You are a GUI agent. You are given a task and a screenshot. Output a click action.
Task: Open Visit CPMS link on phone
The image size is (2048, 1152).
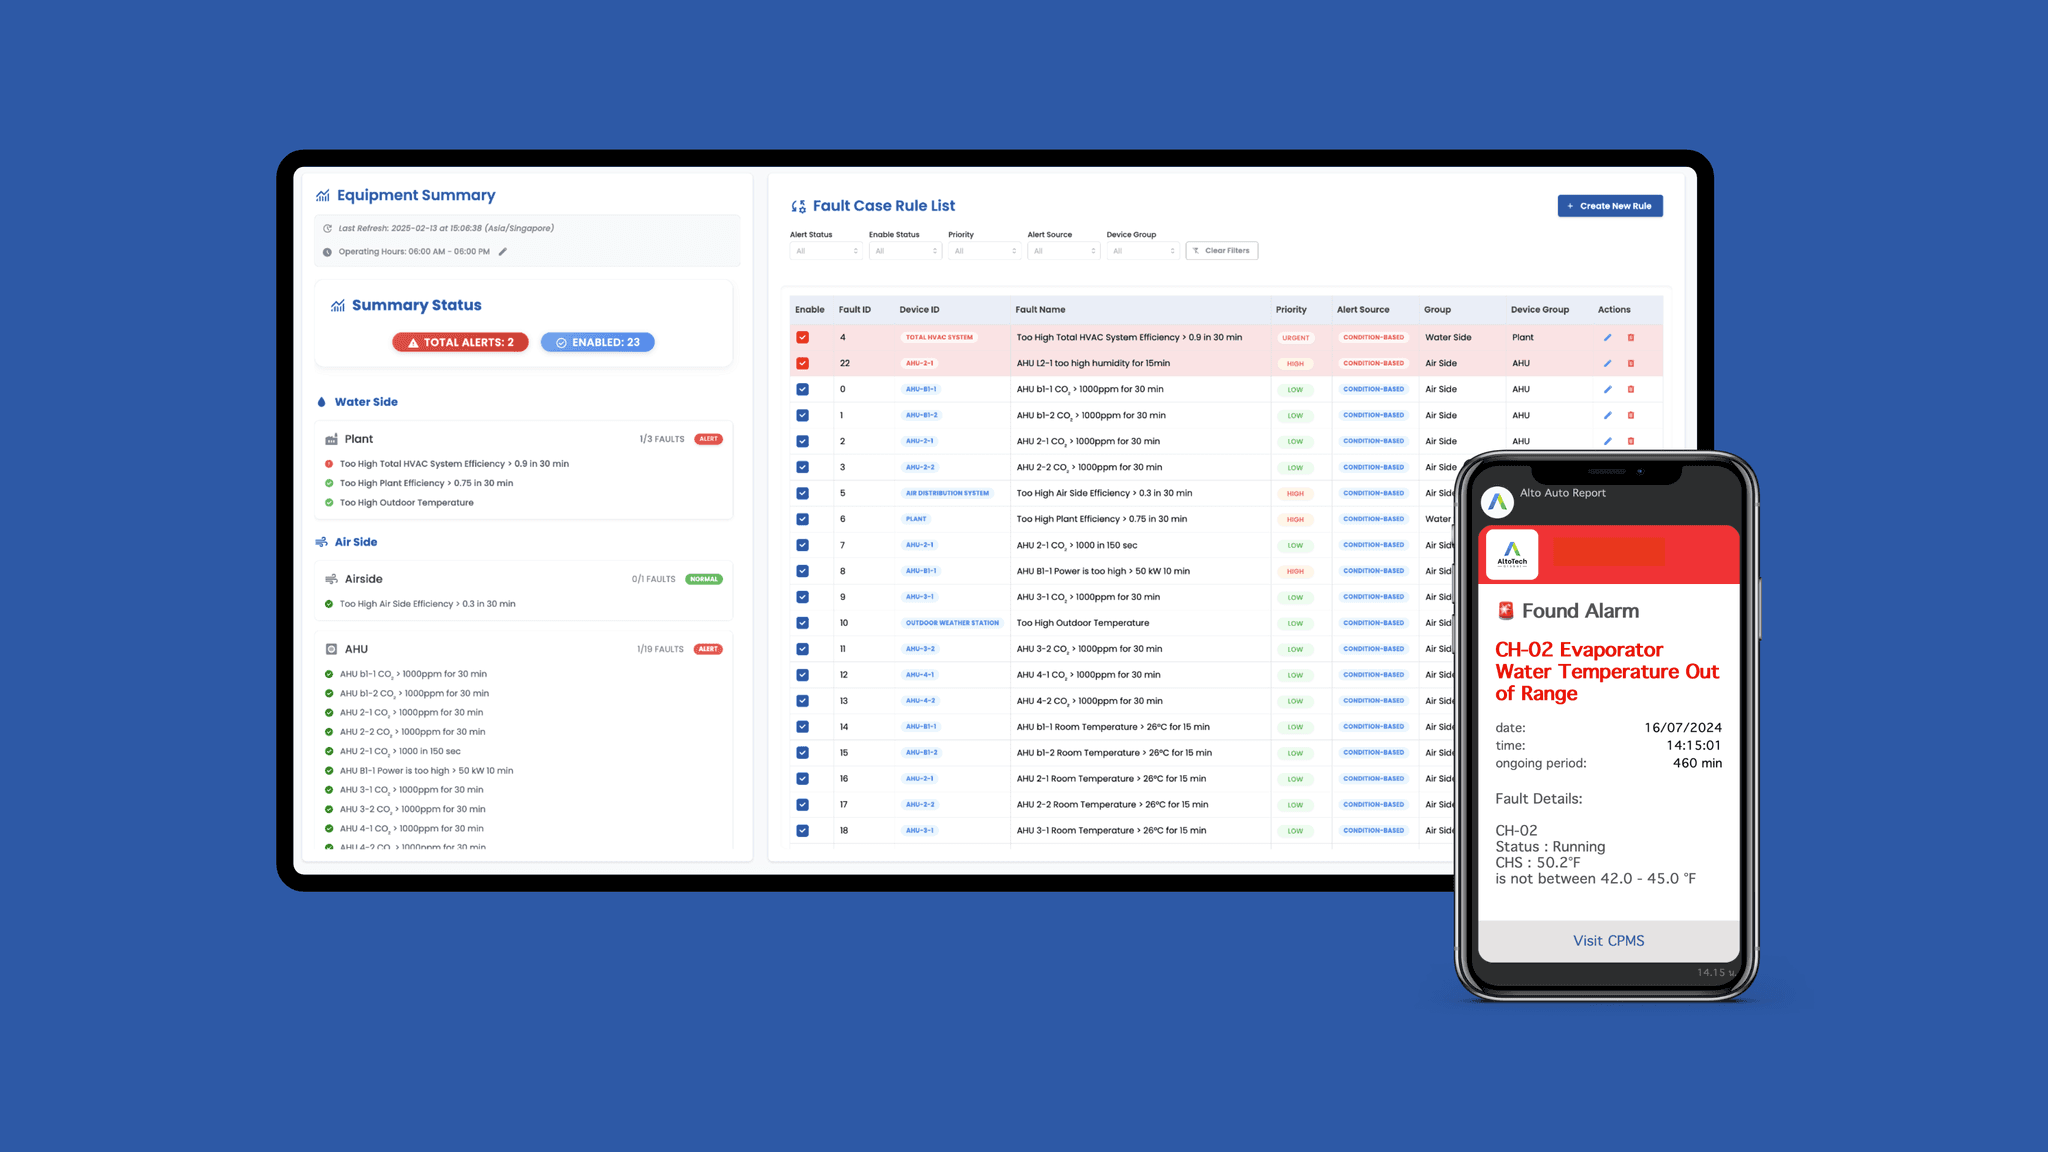(1608, 941)
